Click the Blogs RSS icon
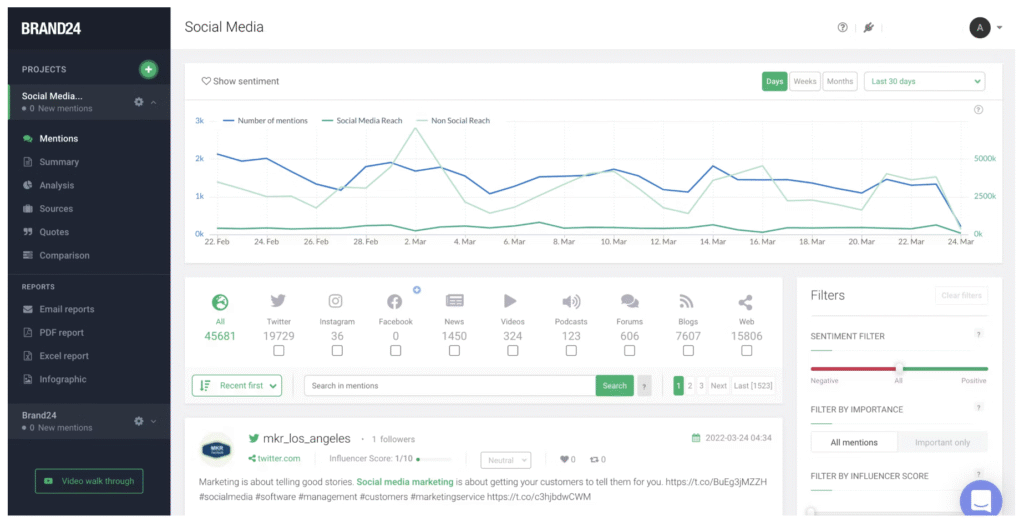This screenshot has height=526, width=1024. [x=686, y=301]
